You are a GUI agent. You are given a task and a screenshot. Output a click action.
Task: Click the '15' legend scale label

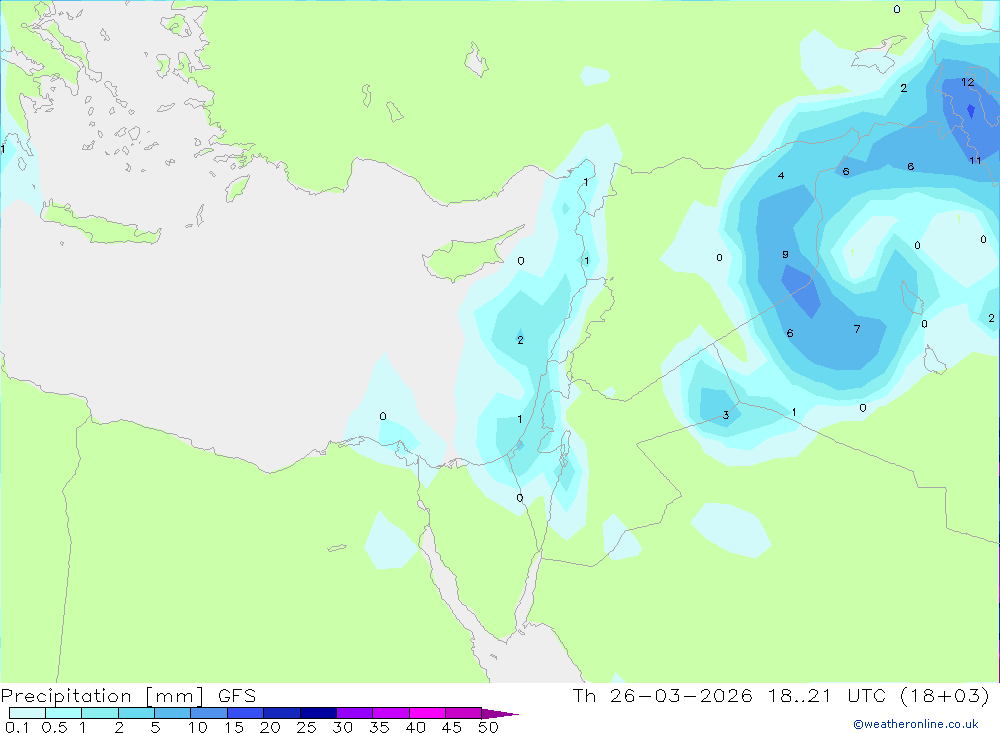coord(234,727)
